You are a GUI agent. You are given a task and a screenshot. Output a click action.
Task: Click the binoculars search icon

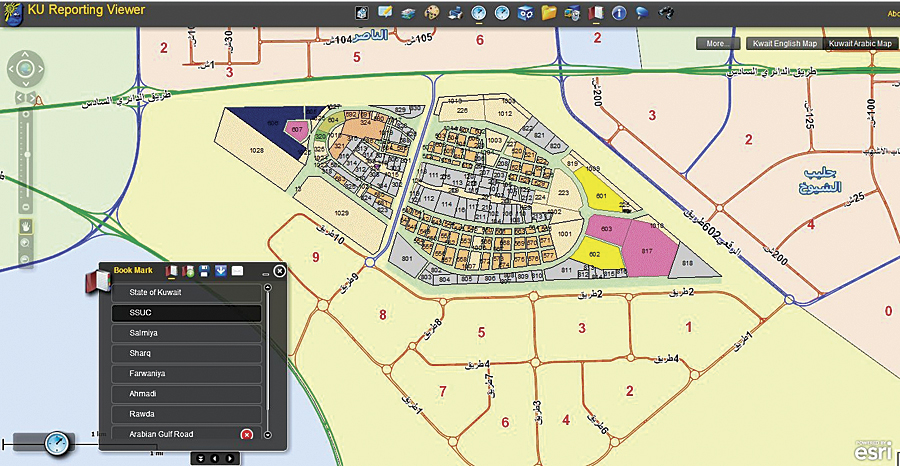[x=666, y=13]
